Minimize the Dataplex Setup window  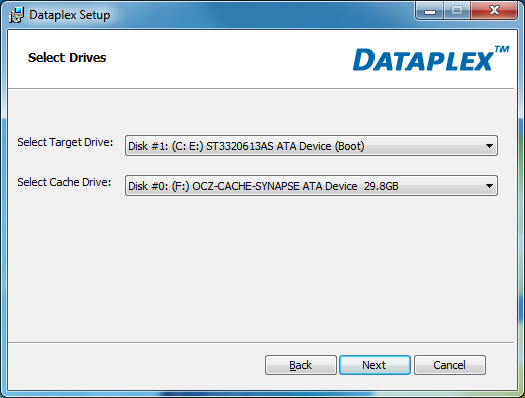[x=430, y=10]
